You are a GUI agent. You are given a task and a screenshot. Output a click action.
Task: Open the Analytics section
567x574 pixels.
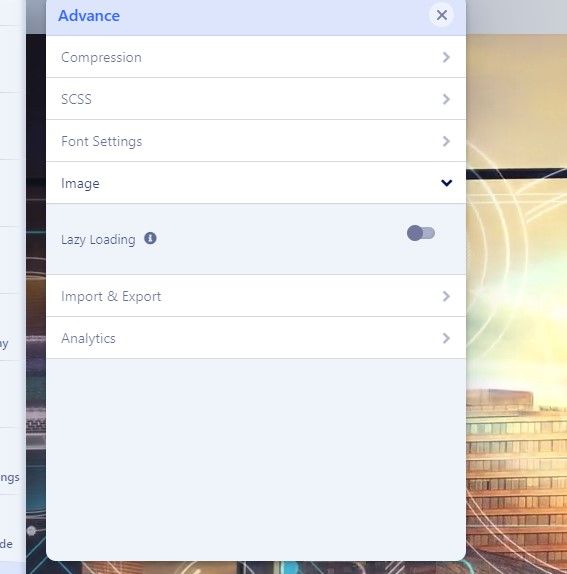(256, 338)
